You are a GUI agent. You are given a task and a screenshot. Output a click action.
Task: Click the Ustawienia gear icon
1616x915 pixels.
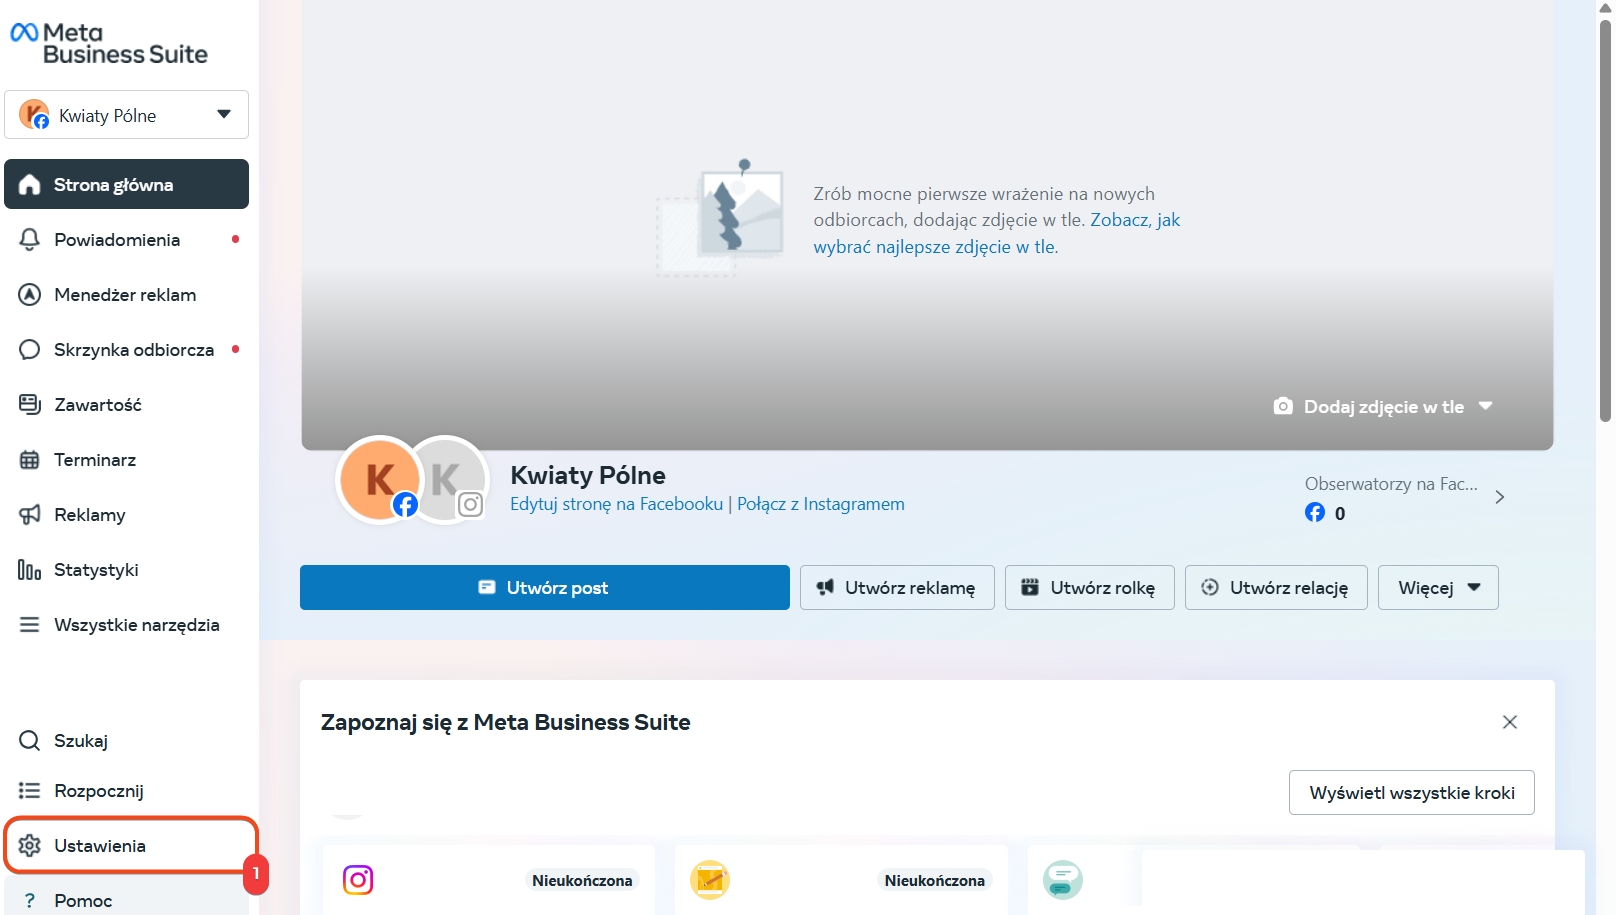30,845
